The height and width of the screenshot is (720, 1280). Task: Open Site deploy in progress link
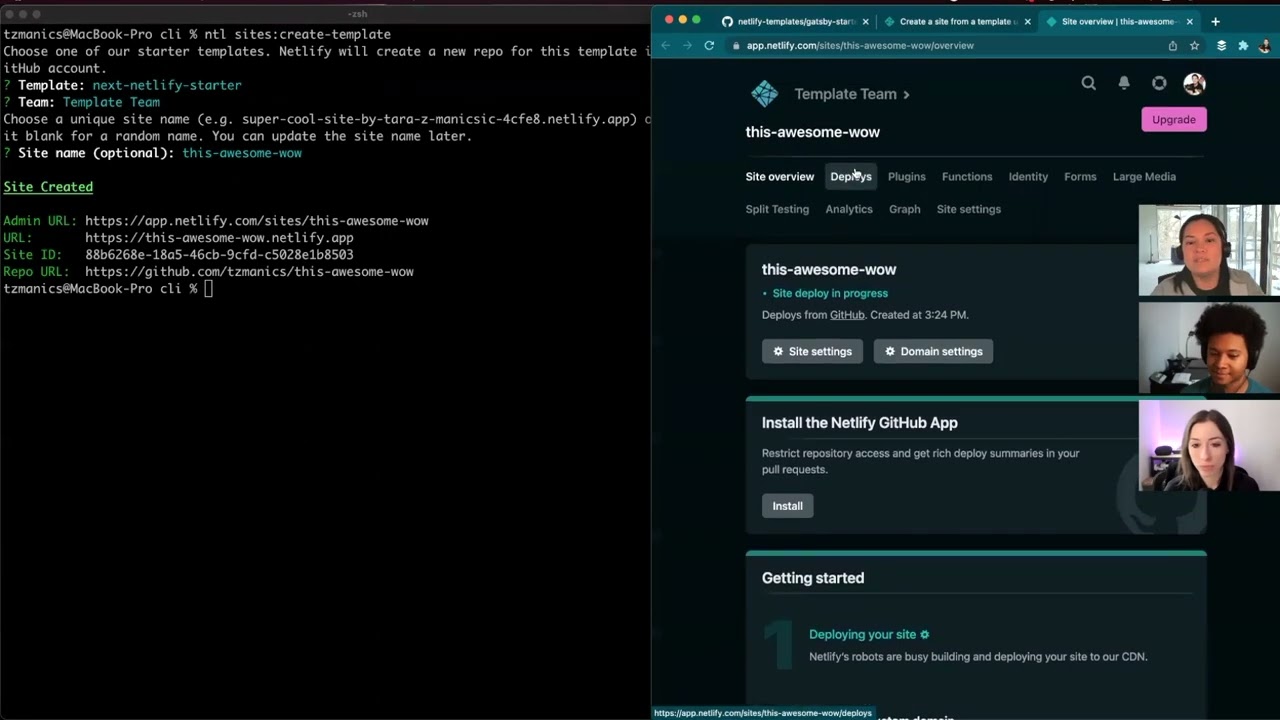830,293
